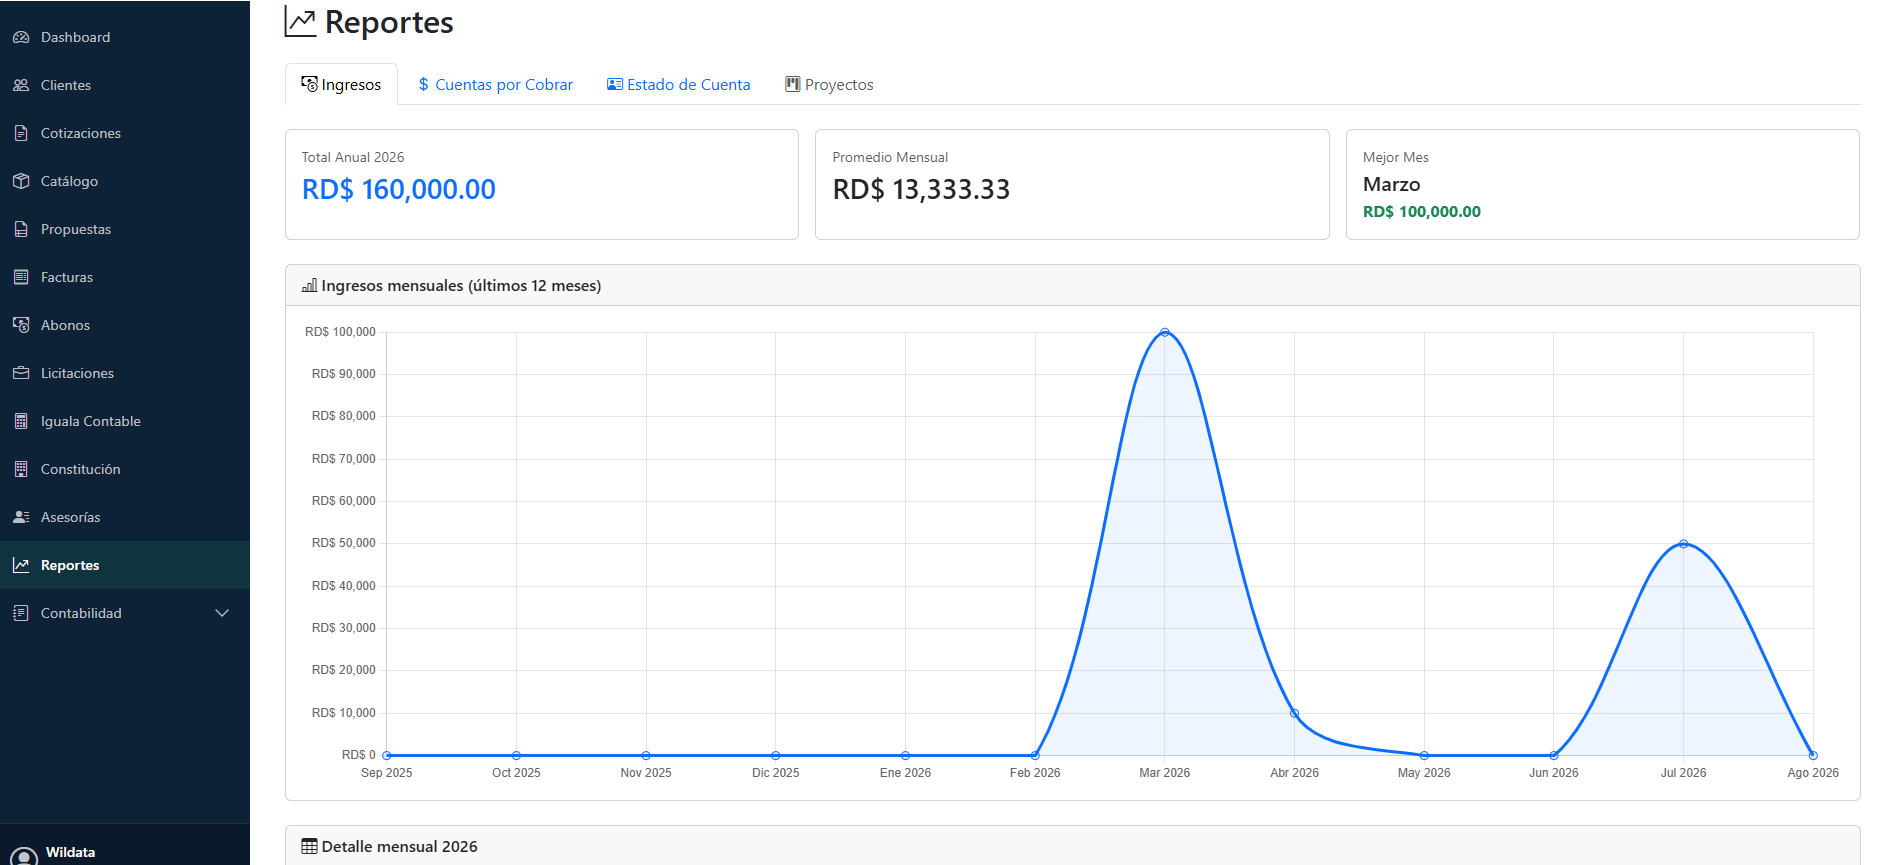Click the Contabilidad journal icon
The width and height of the screenshot is (1882, 865).
coord(21,613)
